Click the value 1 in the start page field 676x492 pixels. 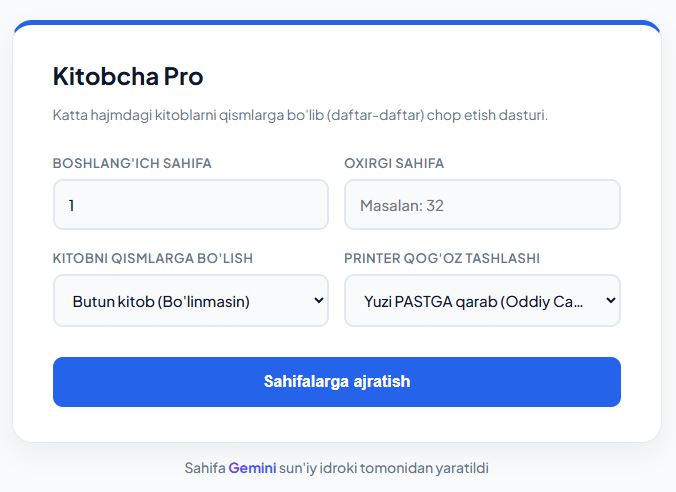[72, 205]
